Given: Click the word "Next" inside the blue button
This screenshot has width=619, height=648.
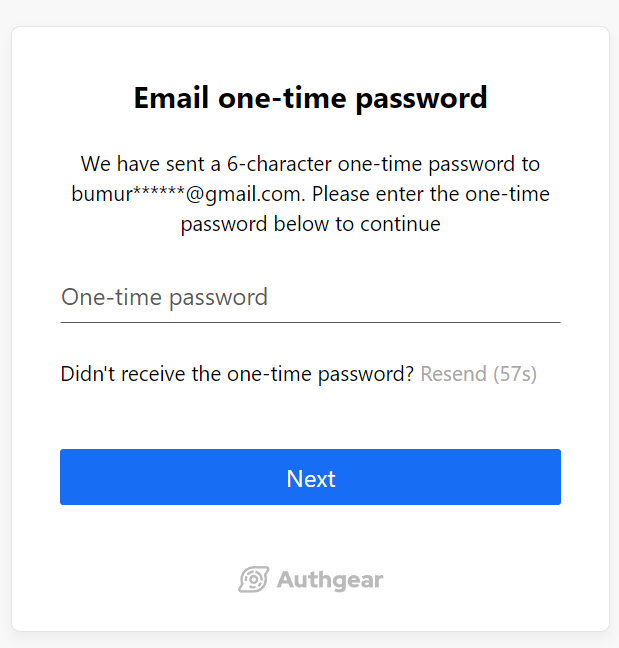Looking at the screenshot, I should pyautogui.click(x=311, y=479).
